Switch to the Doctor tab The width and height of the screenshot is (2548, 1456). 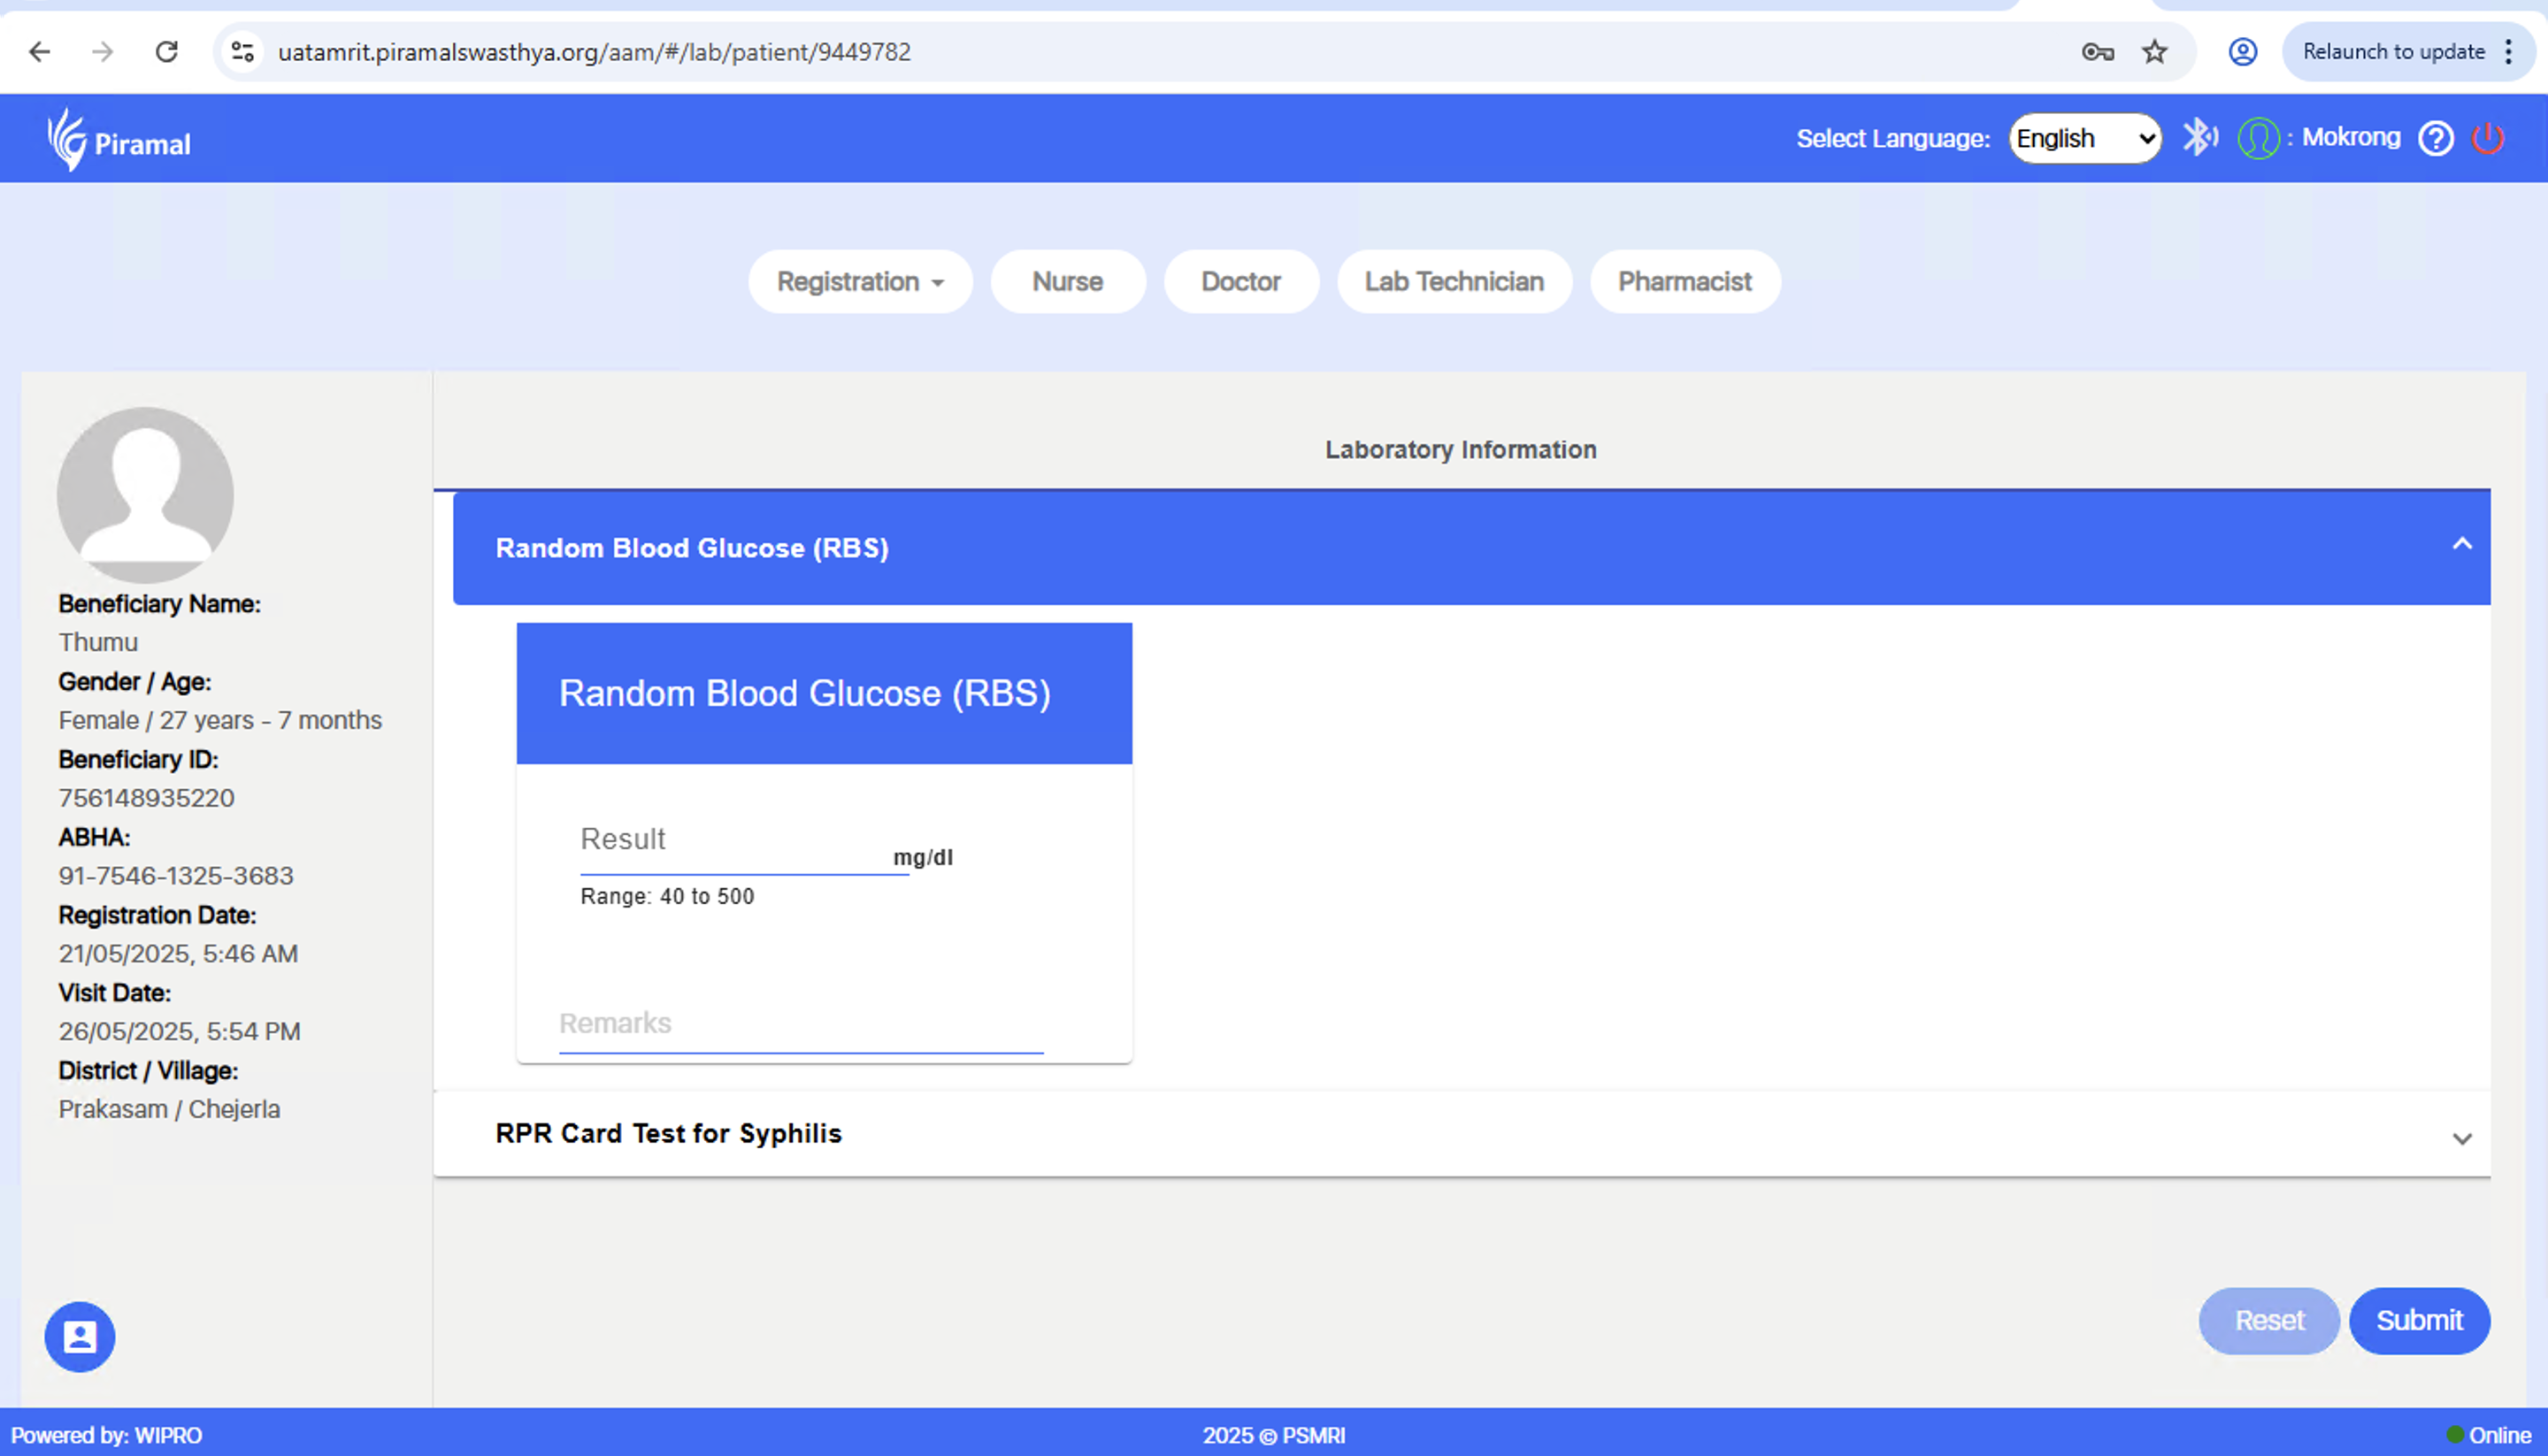tap(1240, 281)
